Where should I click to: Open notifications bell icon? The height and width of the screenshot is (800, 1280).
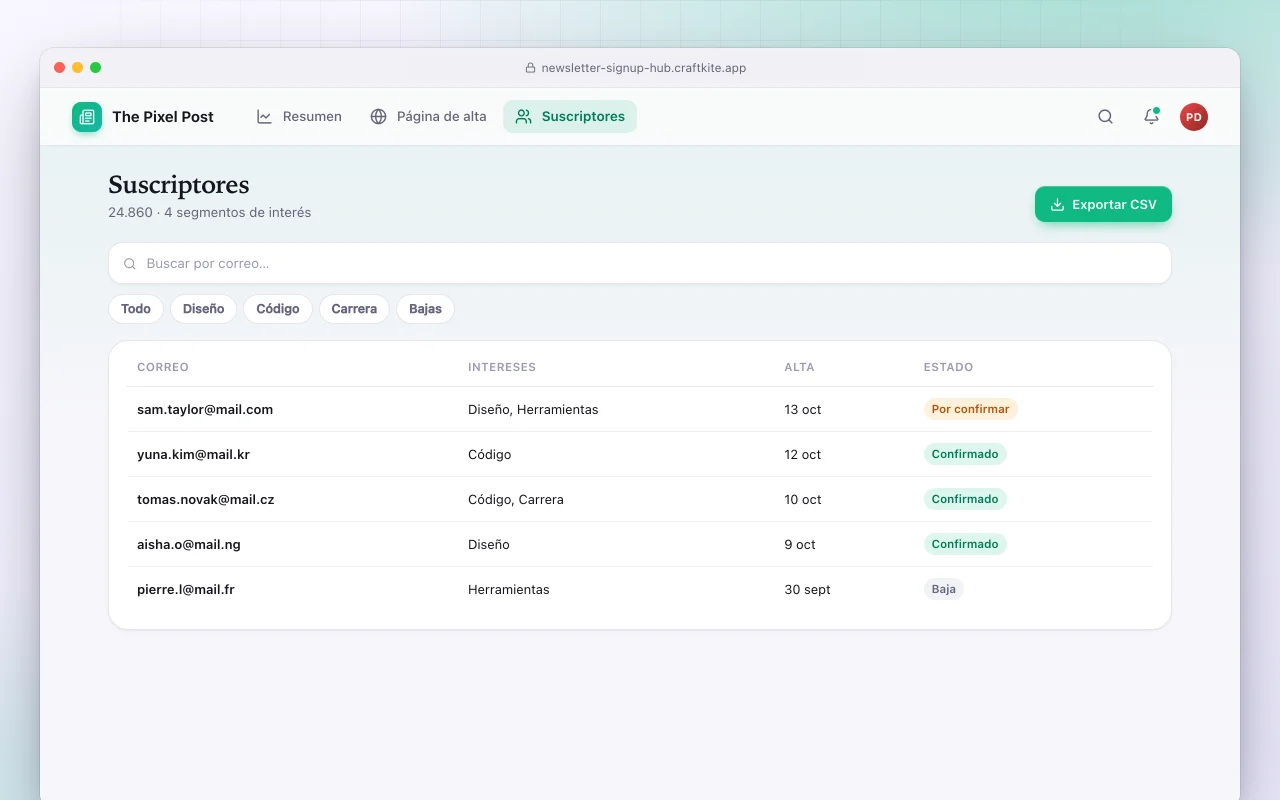(x=1151, y=117)
